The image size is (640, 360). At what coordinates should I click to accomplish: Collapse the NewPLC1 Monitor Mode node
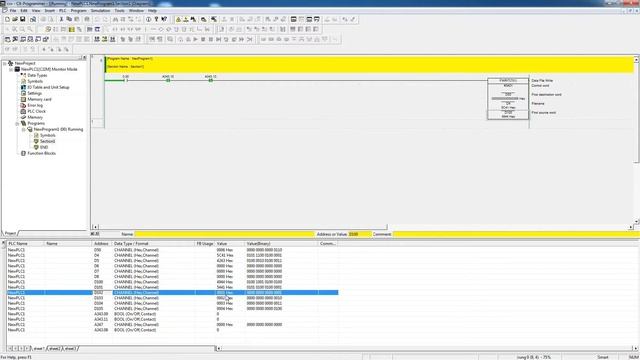pyautogui.click(x=11, y=70)
